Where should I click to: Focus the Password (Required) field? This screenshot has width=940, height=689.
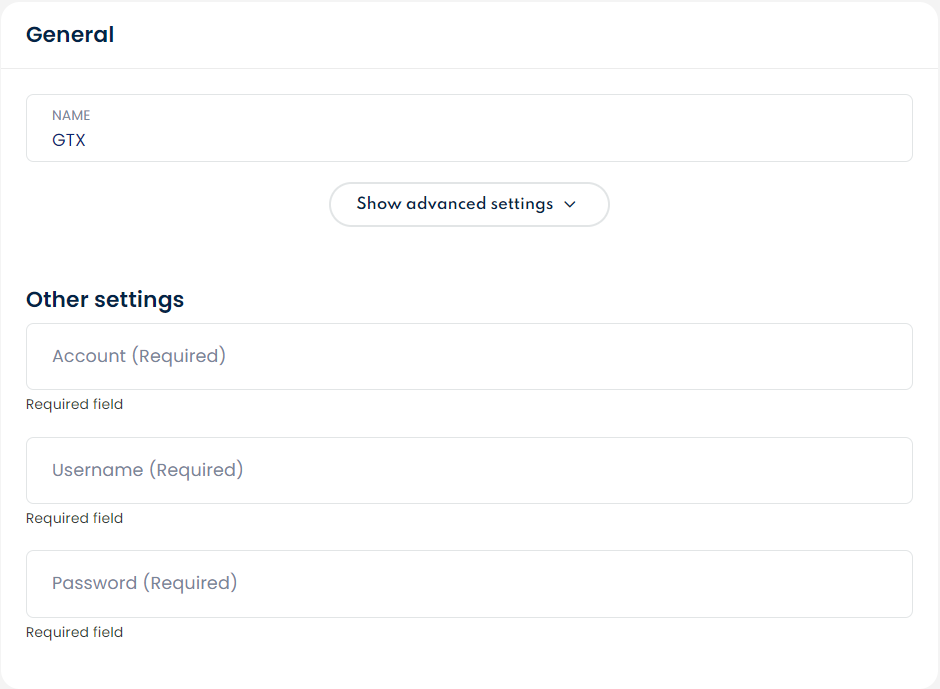[x=468, y=583]
